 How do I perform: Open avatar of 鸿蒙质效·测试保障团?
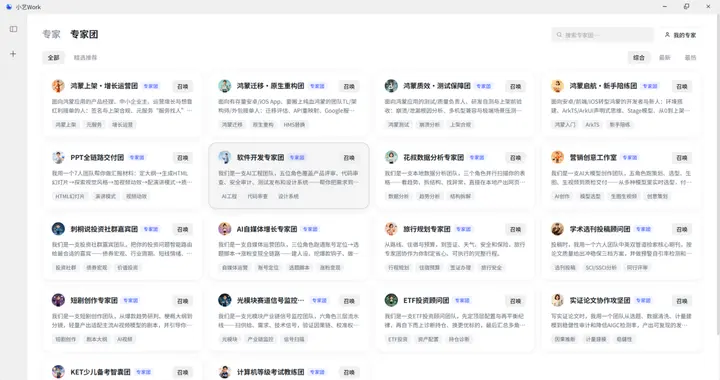pos(391,86)
